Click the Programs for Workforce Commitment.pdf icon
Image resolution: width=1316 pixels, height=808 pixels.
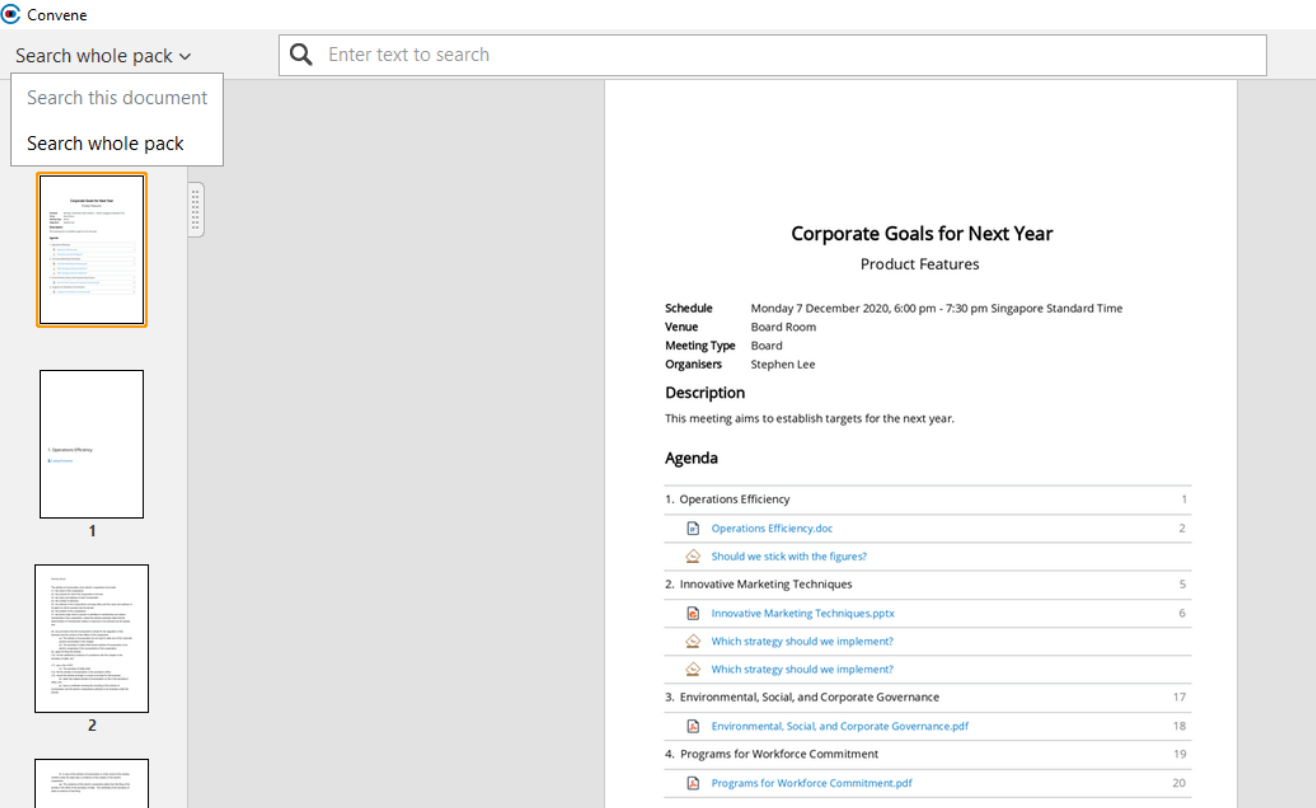tap(692, 783)
